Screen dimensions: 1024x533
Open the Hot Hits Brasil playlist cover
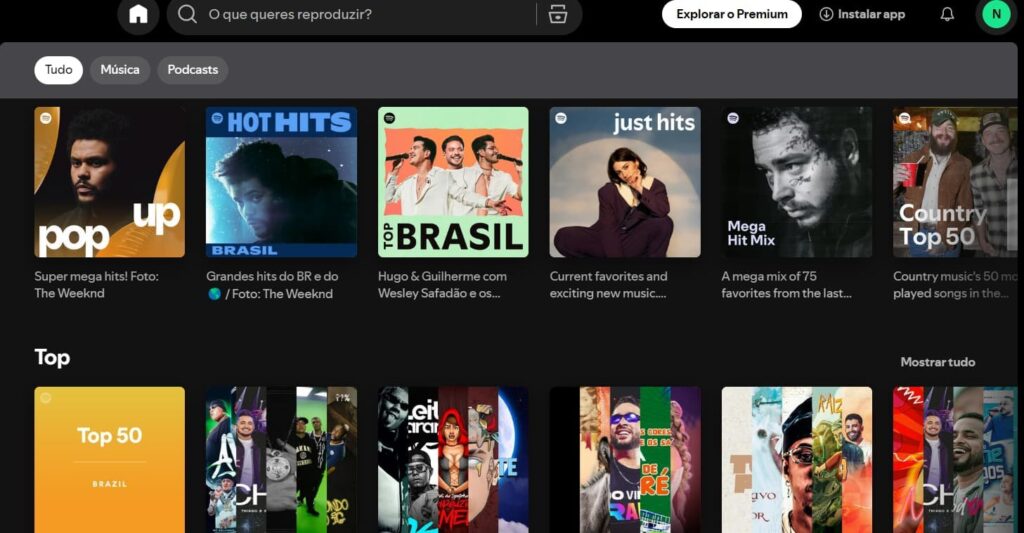coord(281,182)
